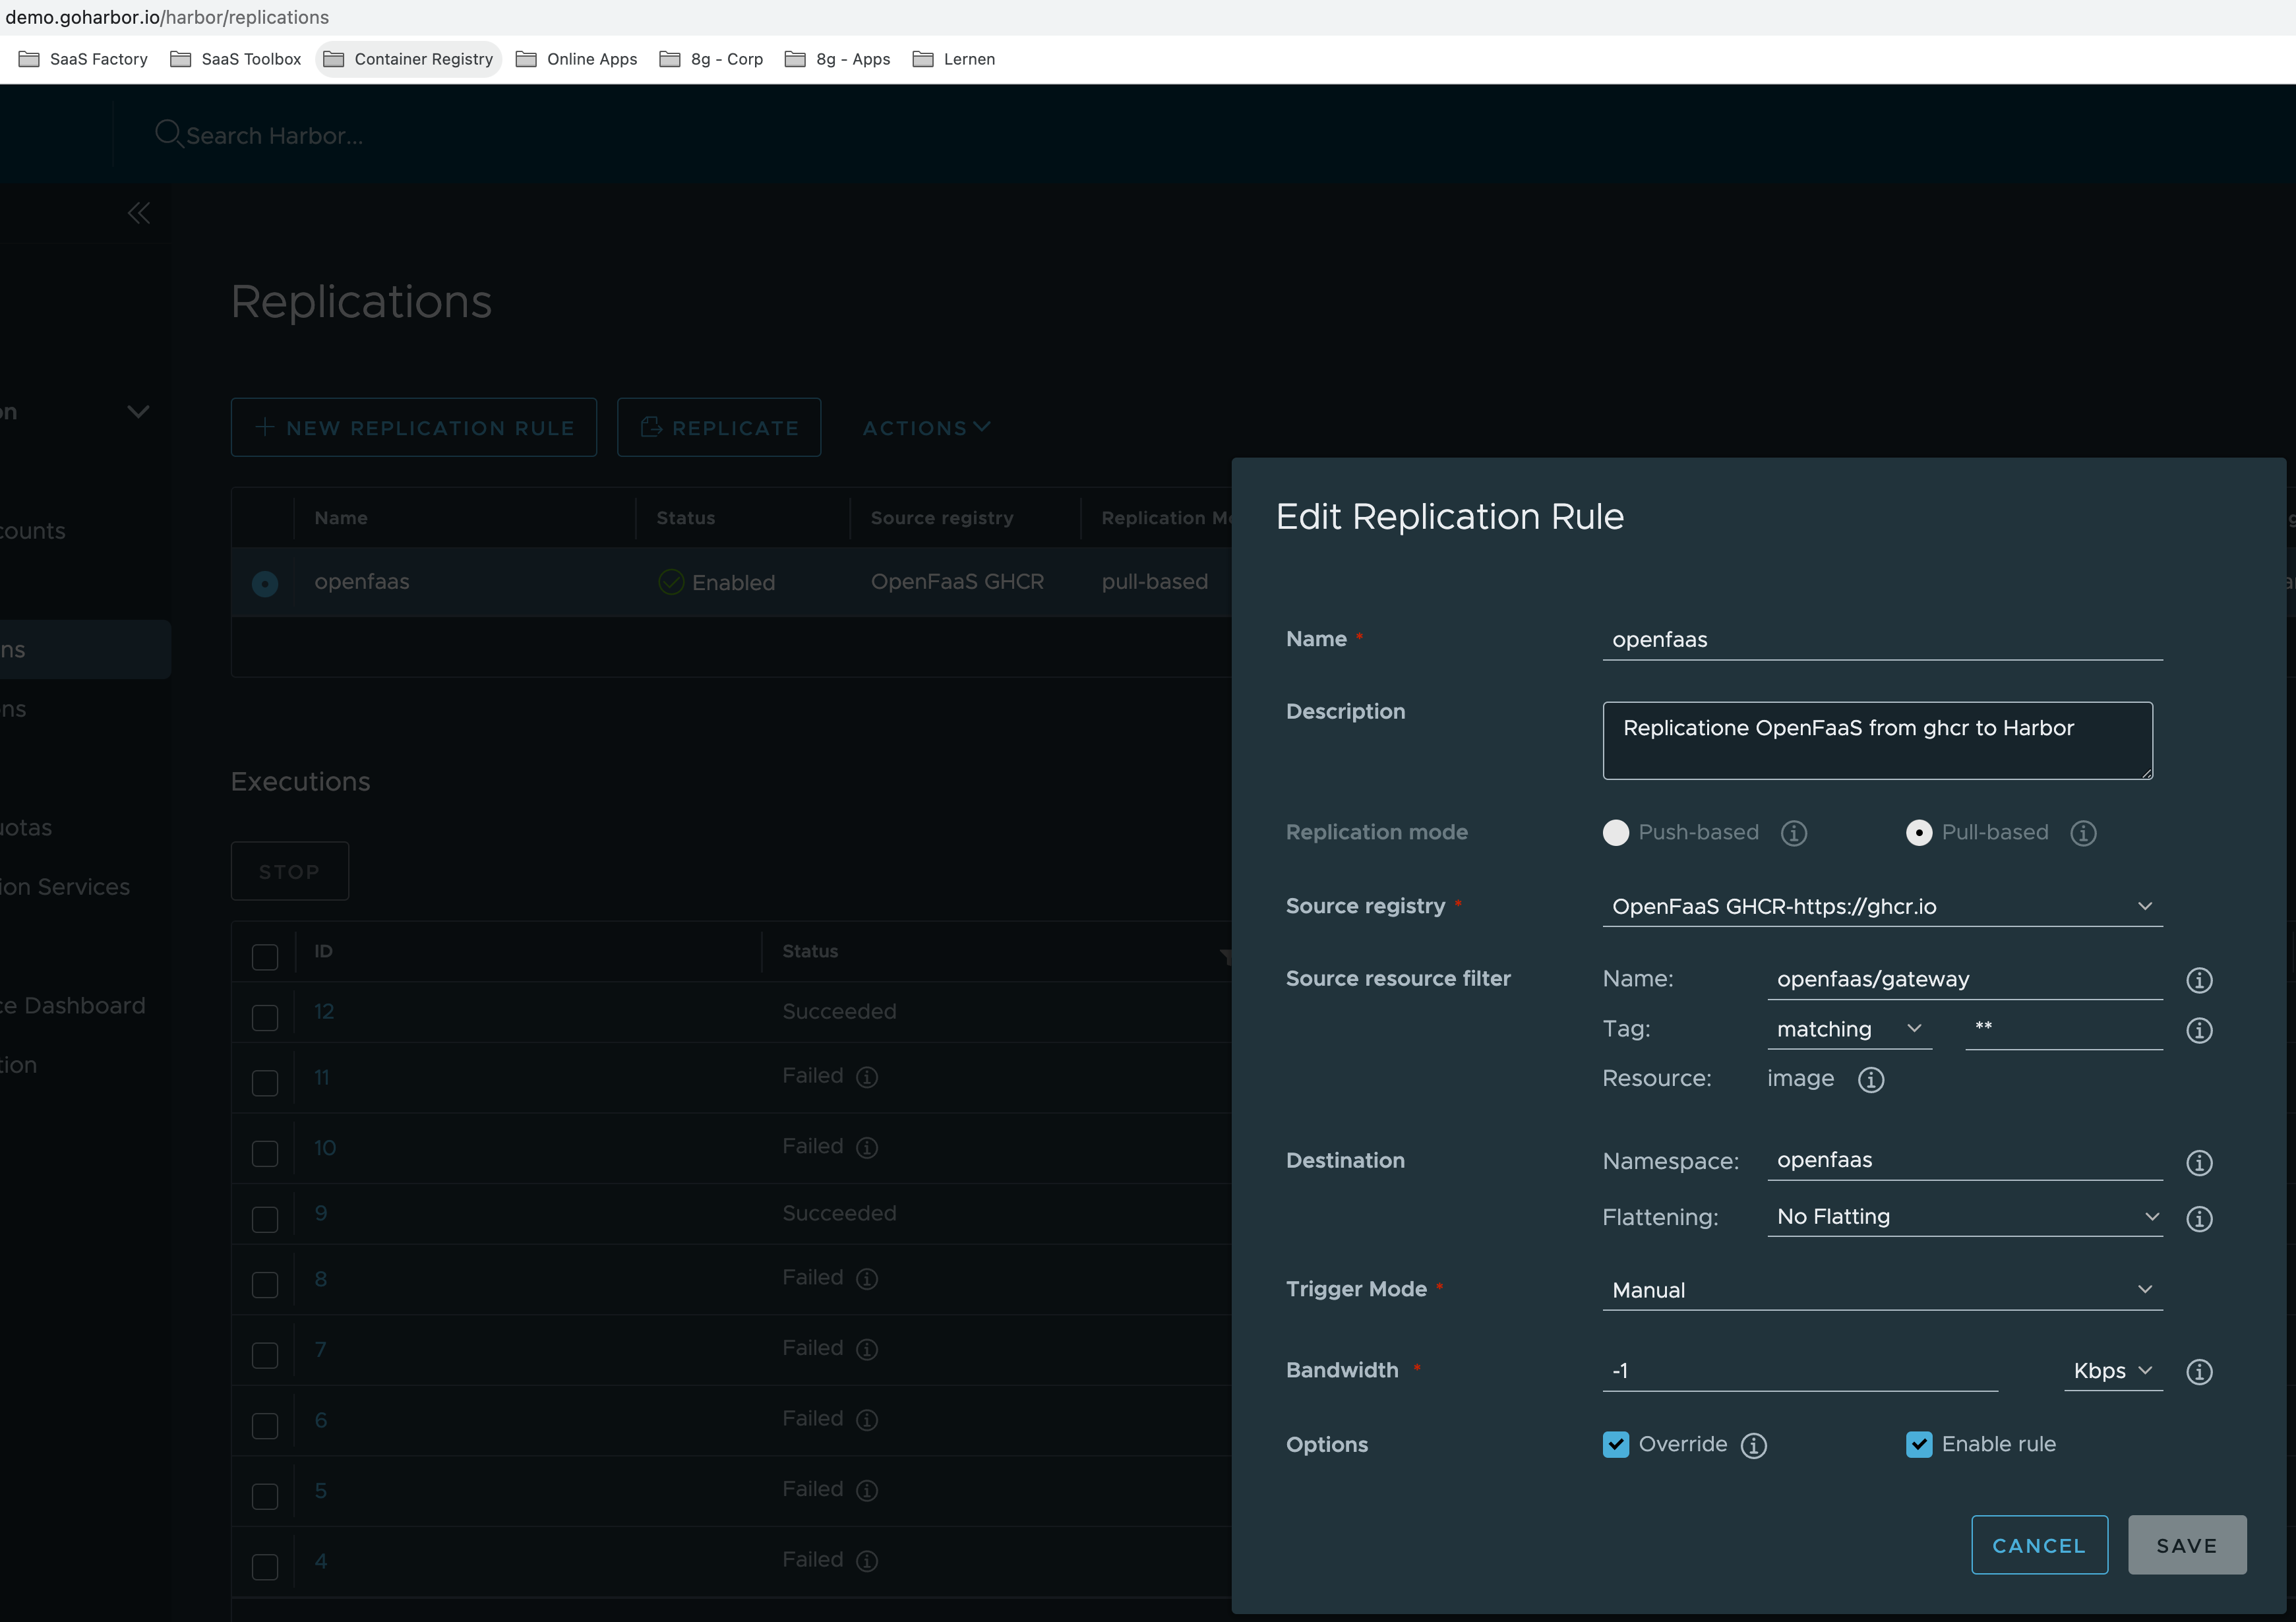2296x1622 pixels.
Task: Collapse the sidebar with the double-chevron icon
Action: tap(139, 212)
